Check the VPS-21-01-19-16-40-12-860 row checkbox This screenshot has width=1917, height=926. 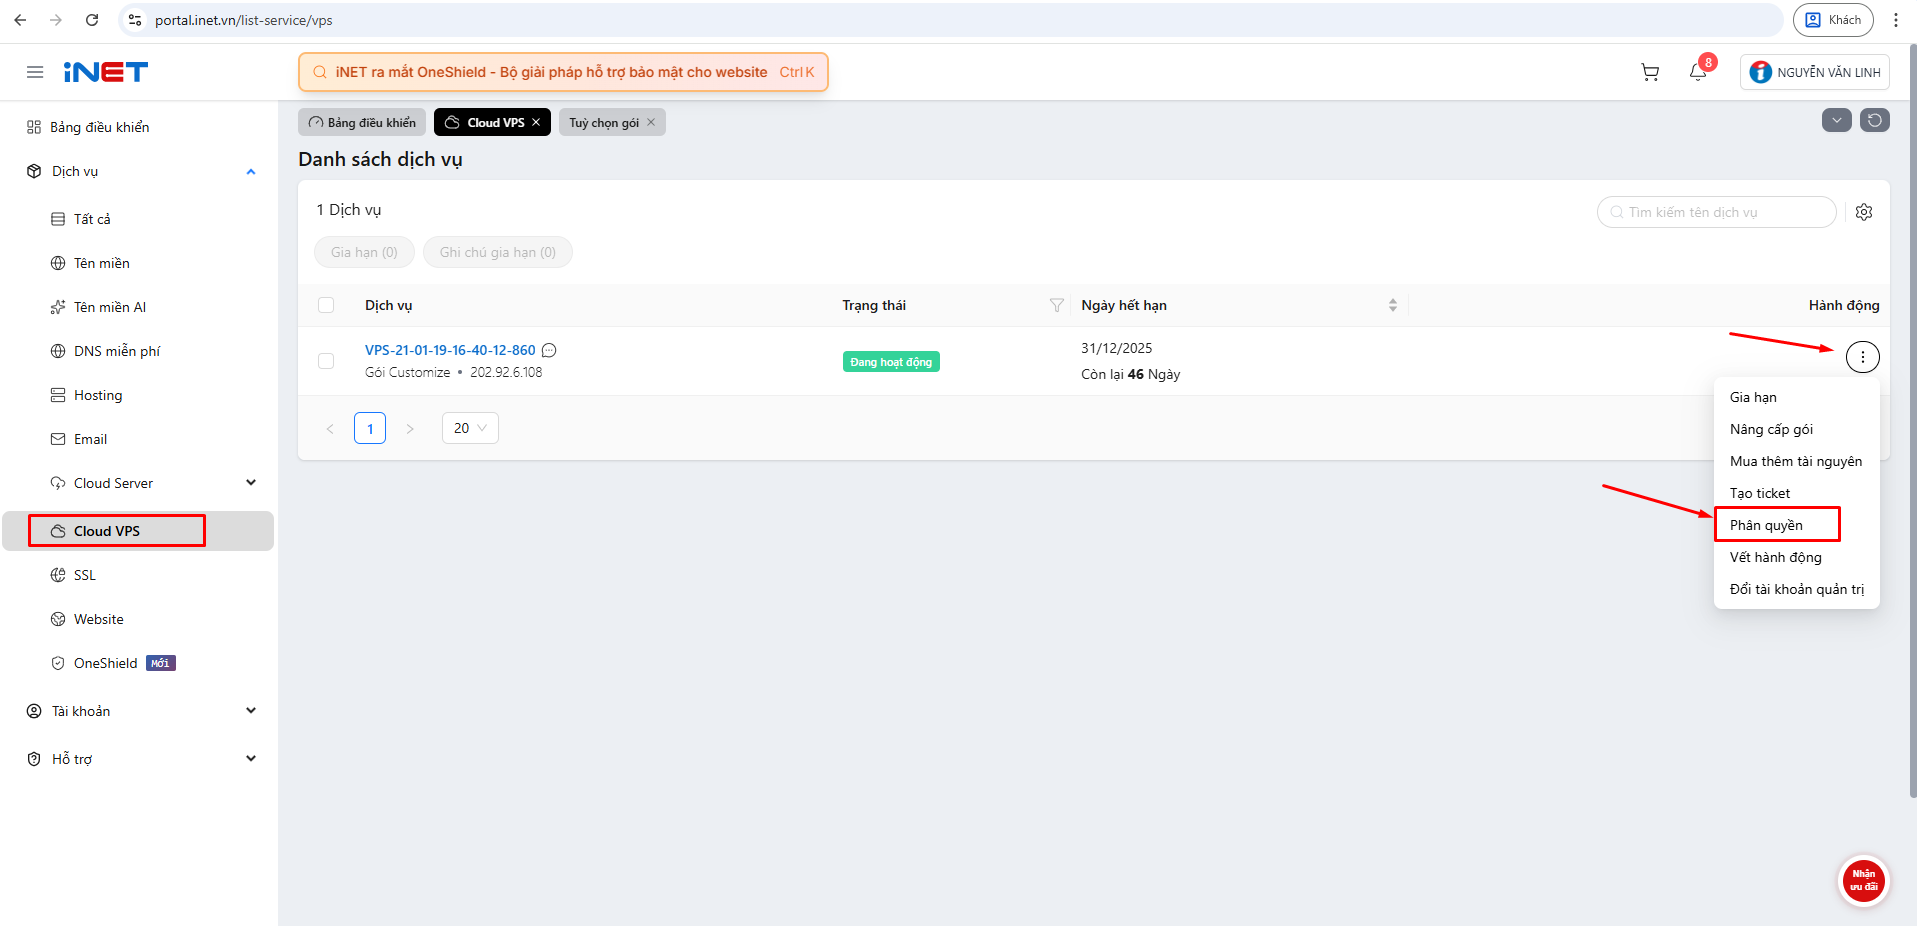point(326,361)
